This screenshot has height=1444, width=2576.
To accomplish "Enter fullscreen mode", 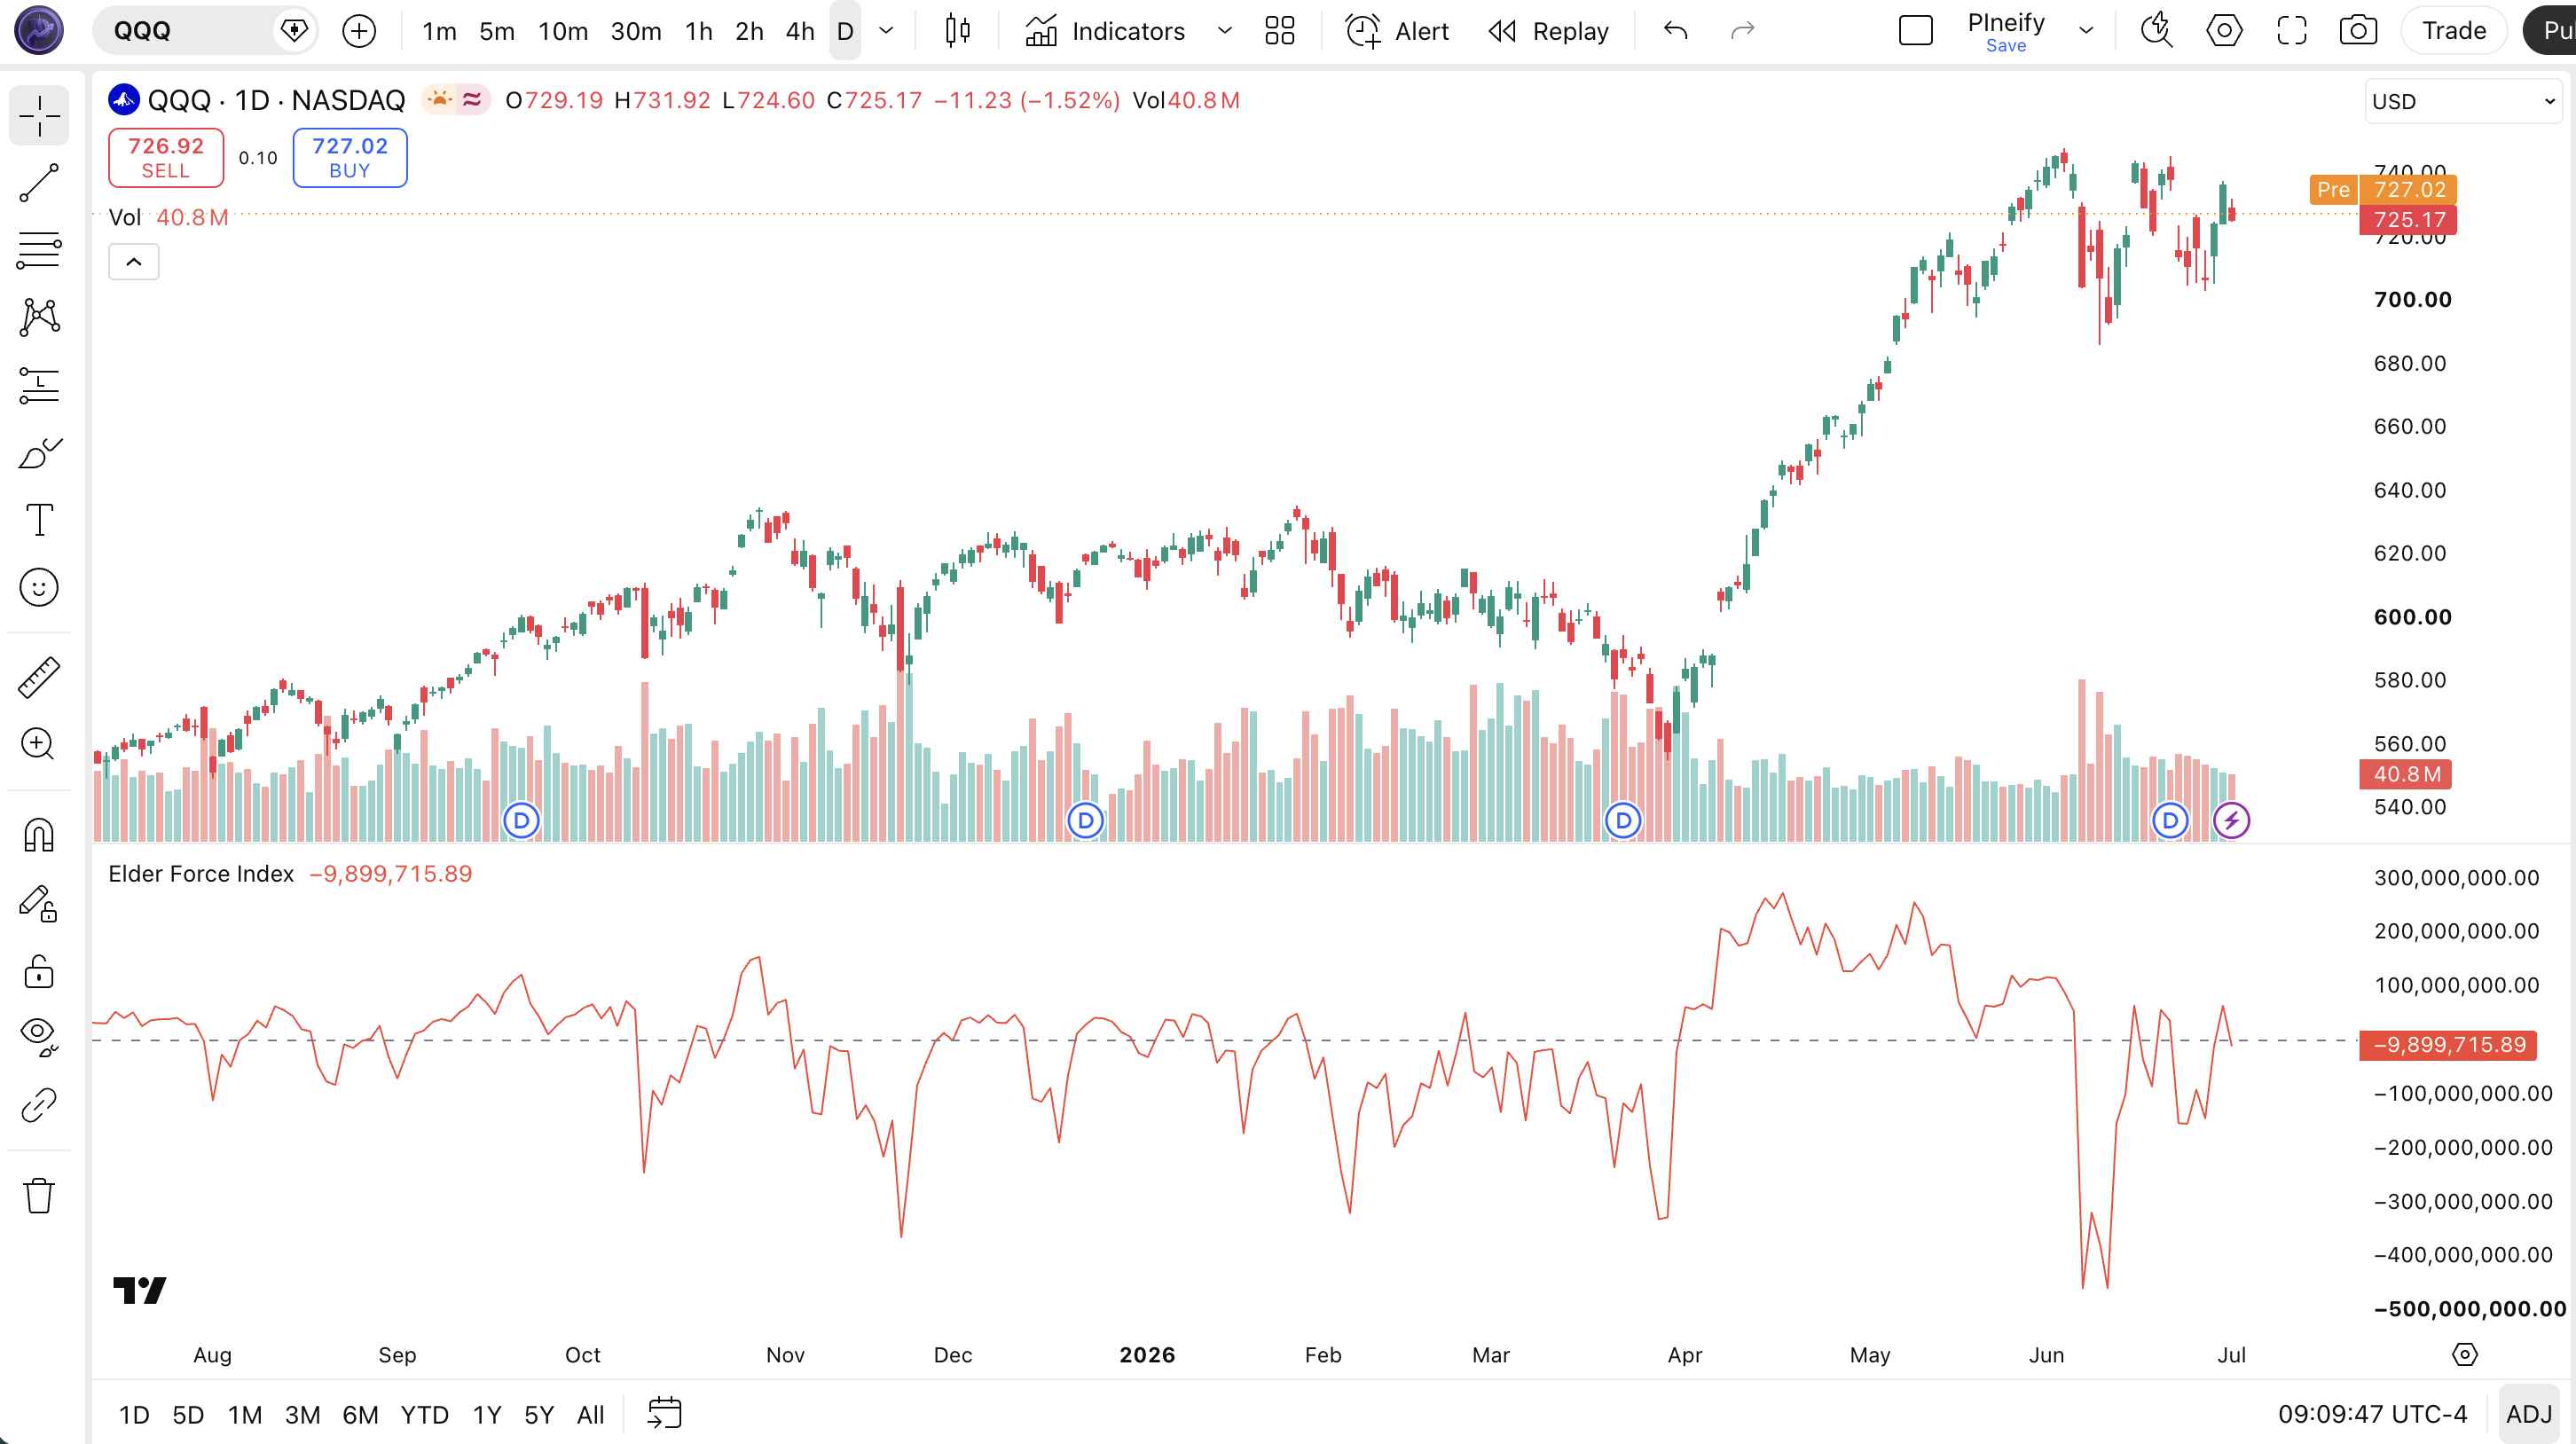I will pyautogui.click(x=2291, y=31).
